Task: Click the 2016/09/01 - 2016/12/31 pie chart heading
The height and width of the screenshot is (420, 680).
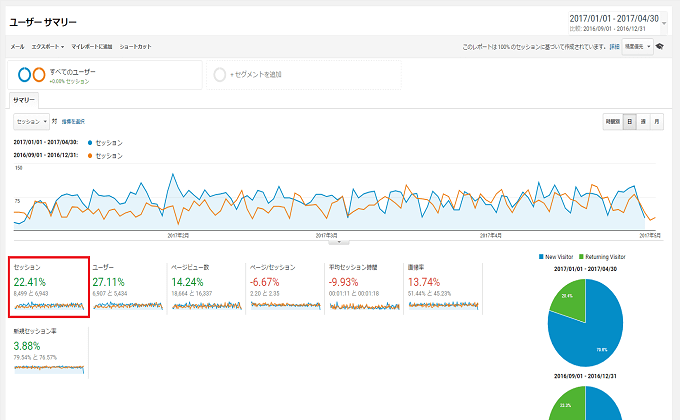Action: click(585, 376)
